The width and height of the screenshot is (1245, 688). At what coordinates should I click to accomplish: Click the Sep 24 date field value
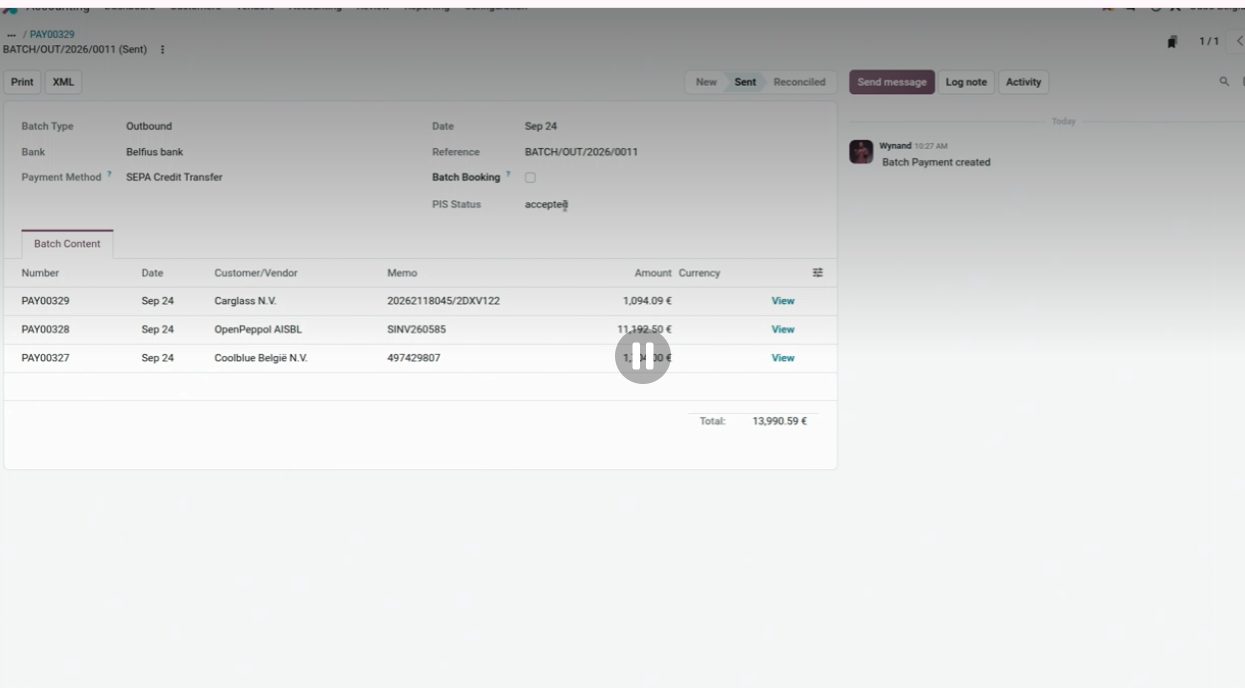click(x=541, y=126)
